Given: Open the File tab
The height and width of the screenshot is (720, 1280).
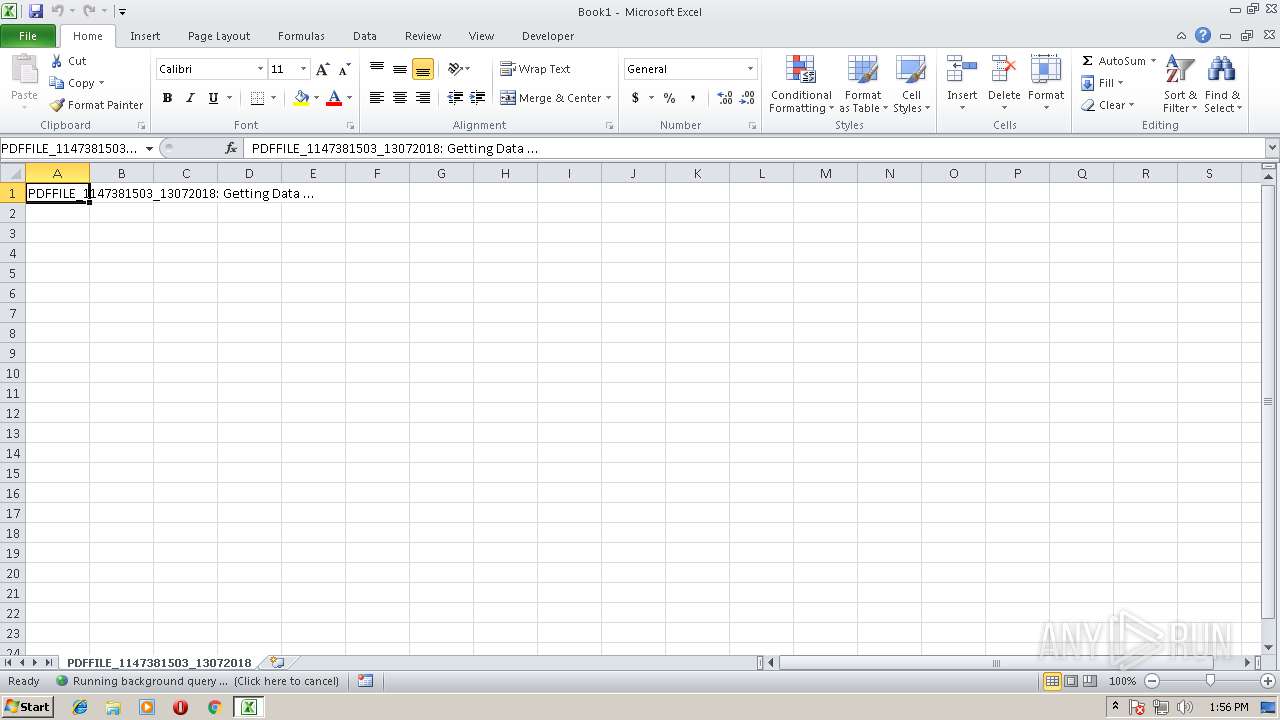Looking at the screenshot, I should (28, 36).
